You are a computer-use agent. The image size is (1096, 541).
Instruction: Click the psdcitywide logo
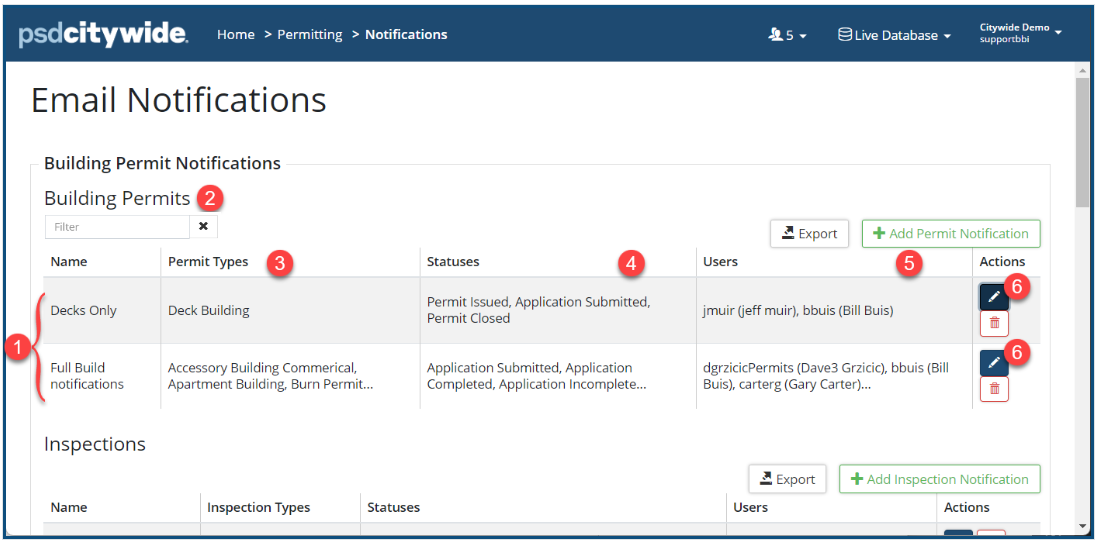(103, 35)
